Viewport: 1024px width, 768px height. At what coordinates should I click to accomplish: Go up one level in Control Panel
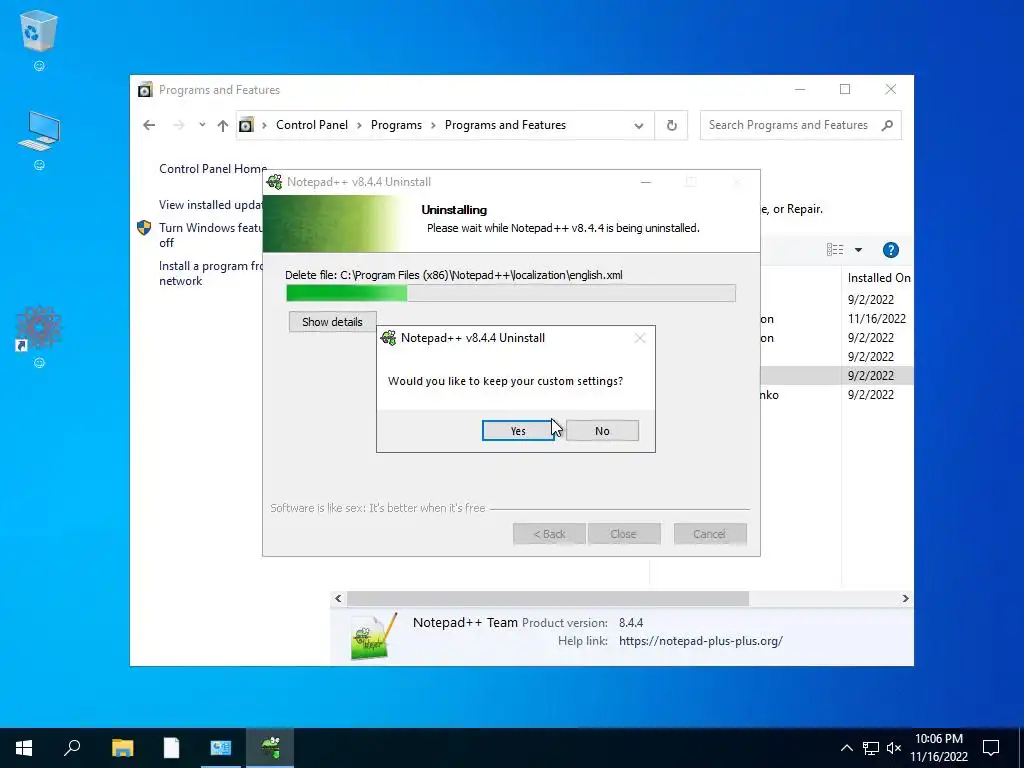223,125
